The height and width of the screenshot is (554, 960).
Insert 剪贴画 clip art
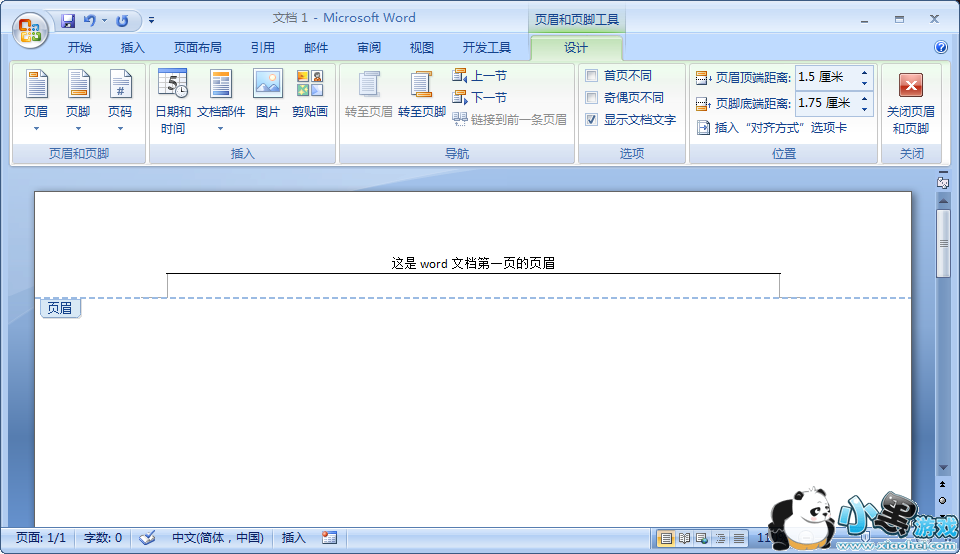[310, 94]
